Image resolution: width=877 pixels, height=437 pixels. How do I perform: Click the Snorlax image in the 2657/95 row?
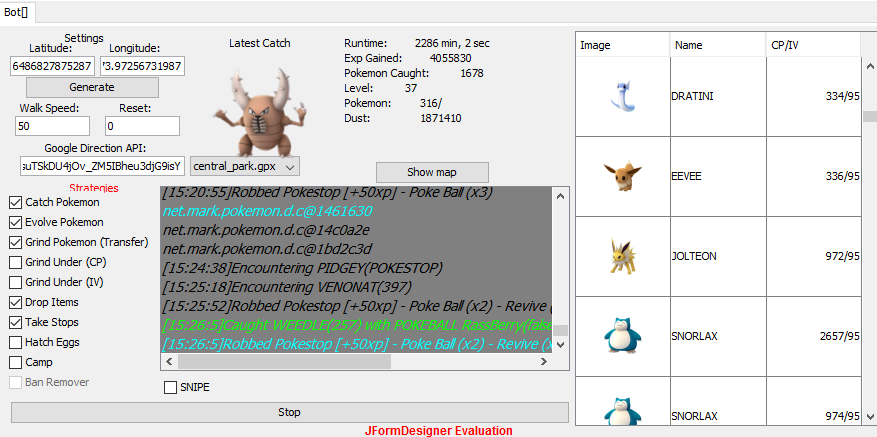(x=623, y=336)
